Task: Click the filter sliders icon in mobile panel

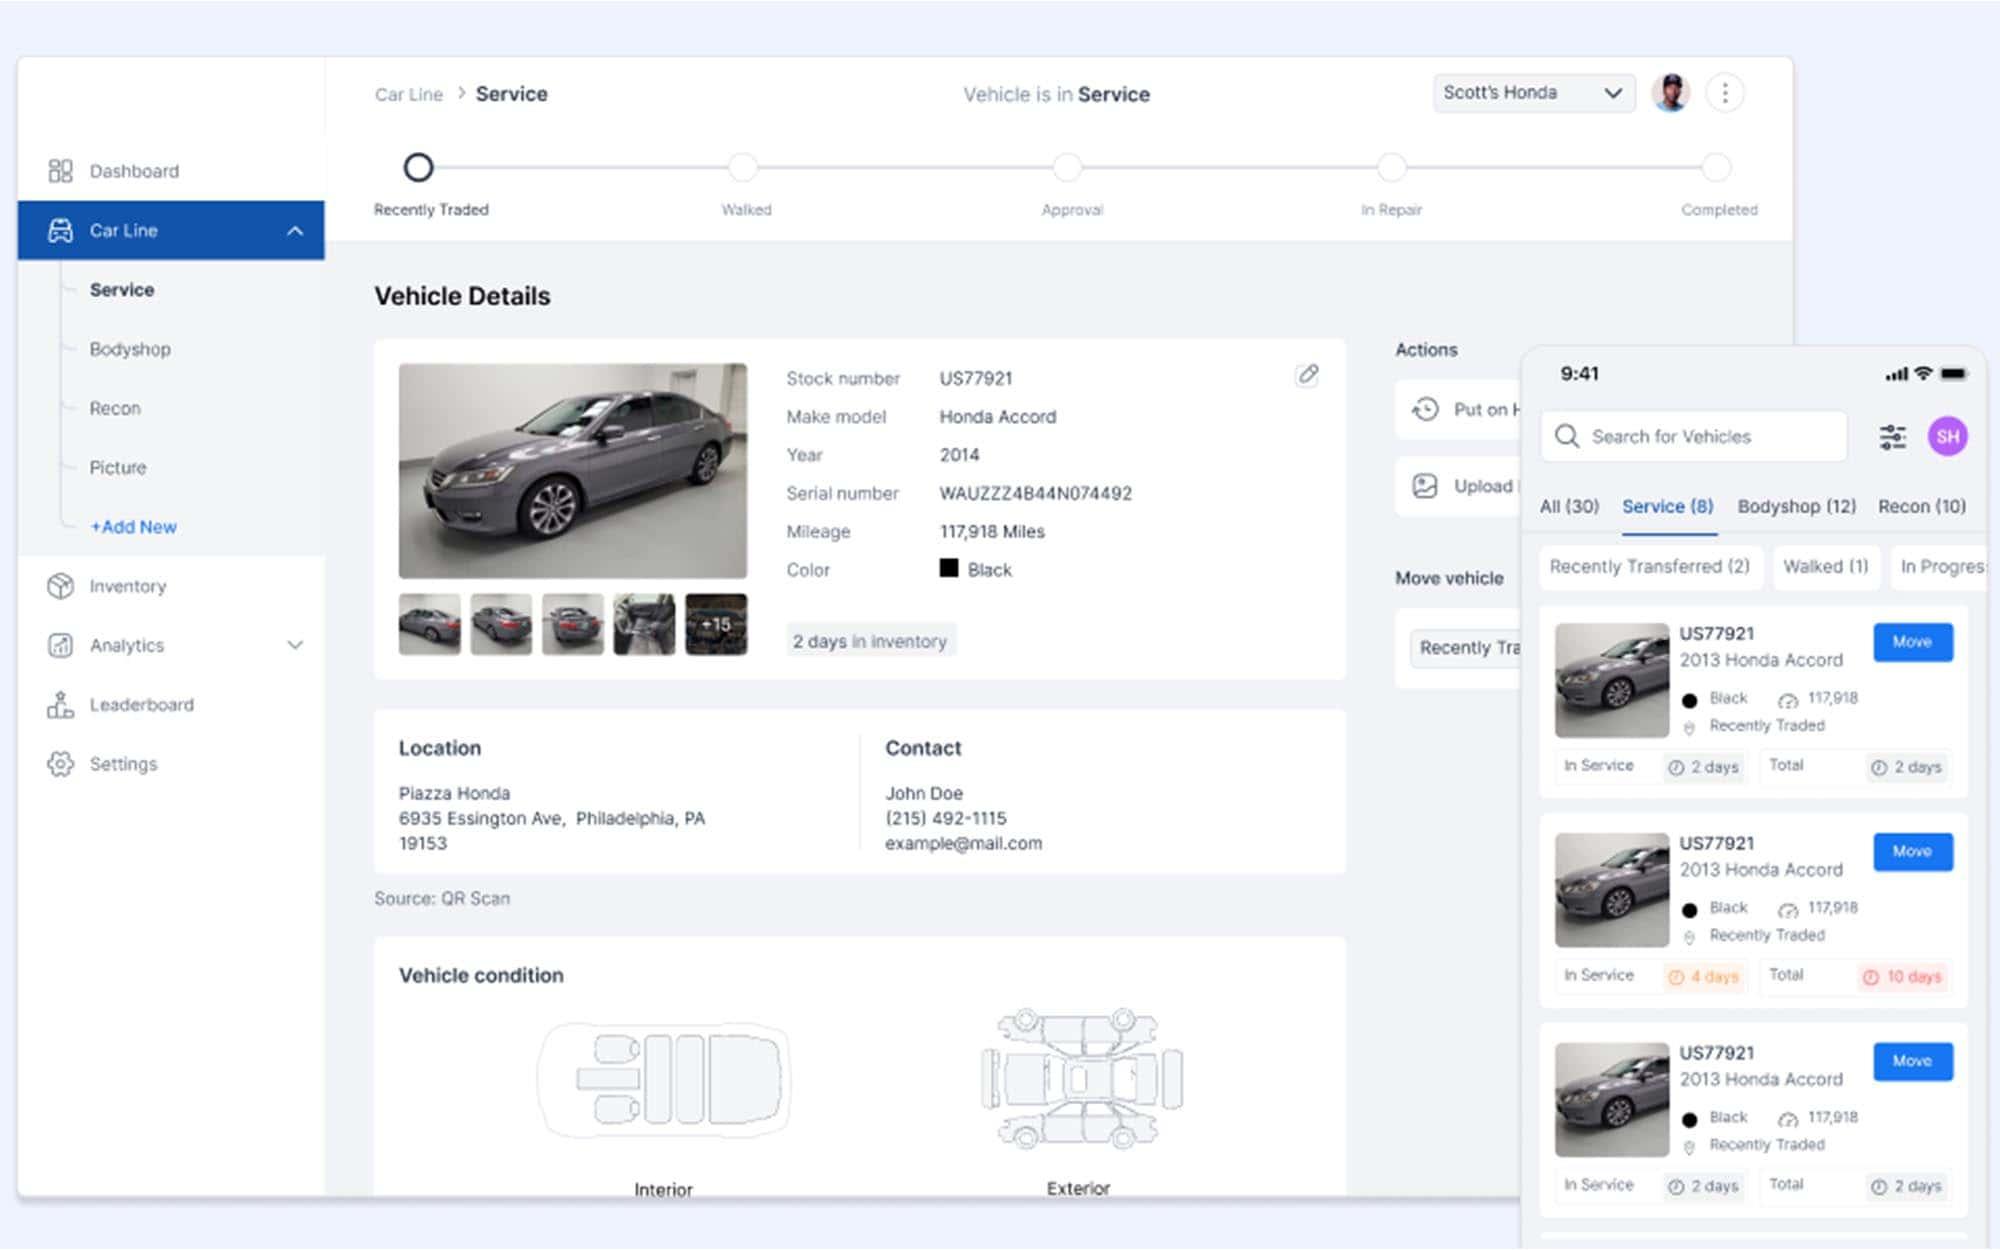Action: click(1892, 437)
